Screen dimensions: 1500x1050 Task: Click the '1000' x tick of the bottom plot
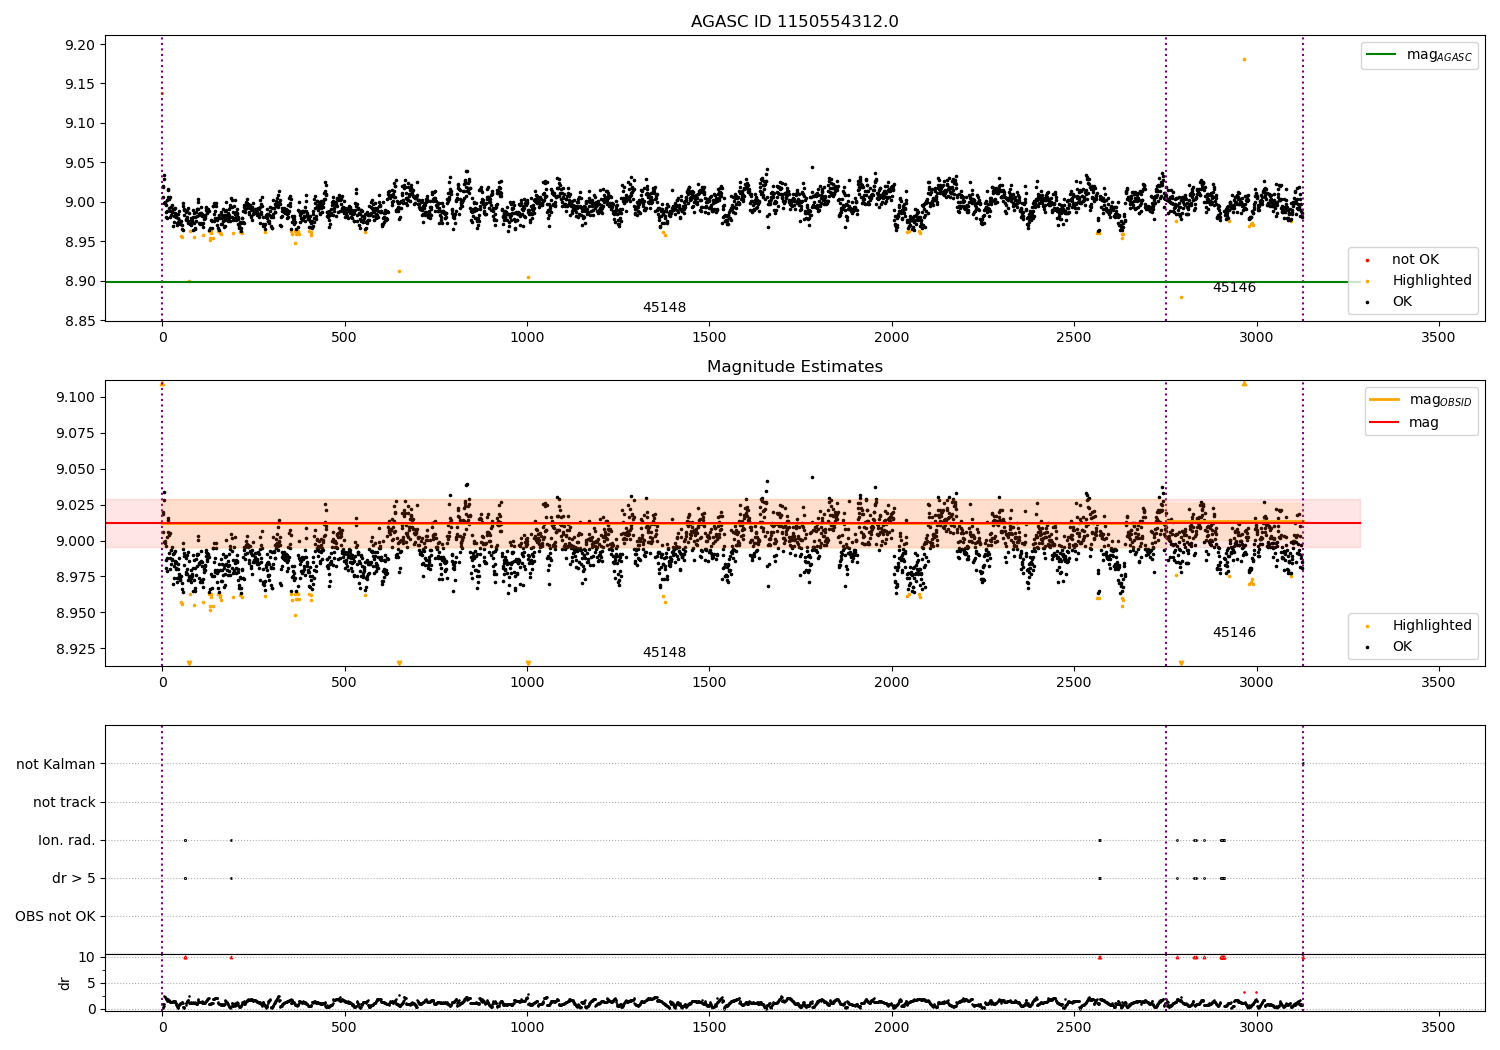tap(527, 1027)
